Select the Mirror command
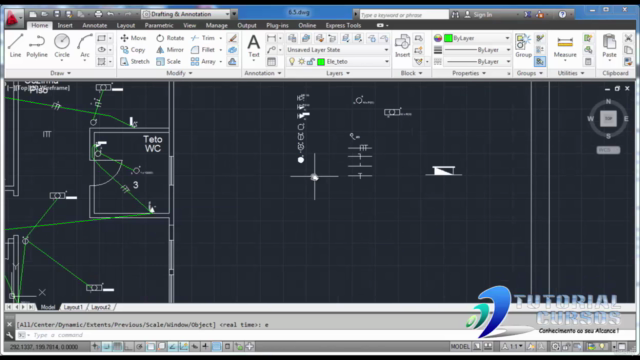Viewport: 640px width, 360px height. [x=170, y=50]
